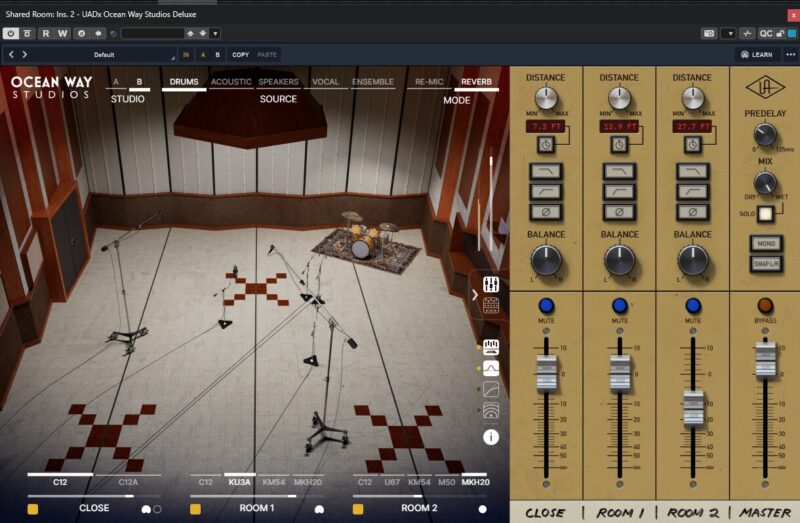Image resolution: width=800 pixels, height=523 pixels.
Task: Select U67 microphone for ROOM 2
Action: (x=392, y=482)
